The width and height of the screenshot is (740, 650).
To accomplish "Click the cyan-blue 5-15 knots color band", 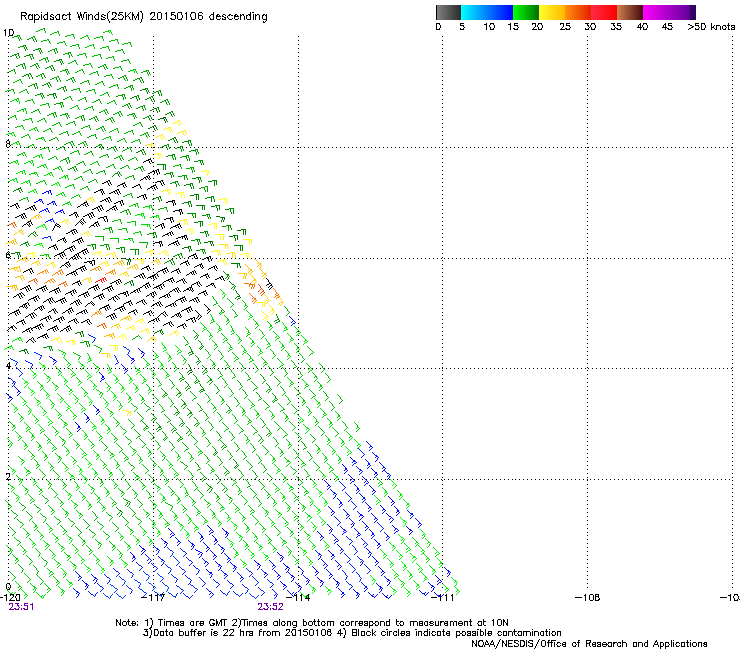I will (x=487, y=12).
